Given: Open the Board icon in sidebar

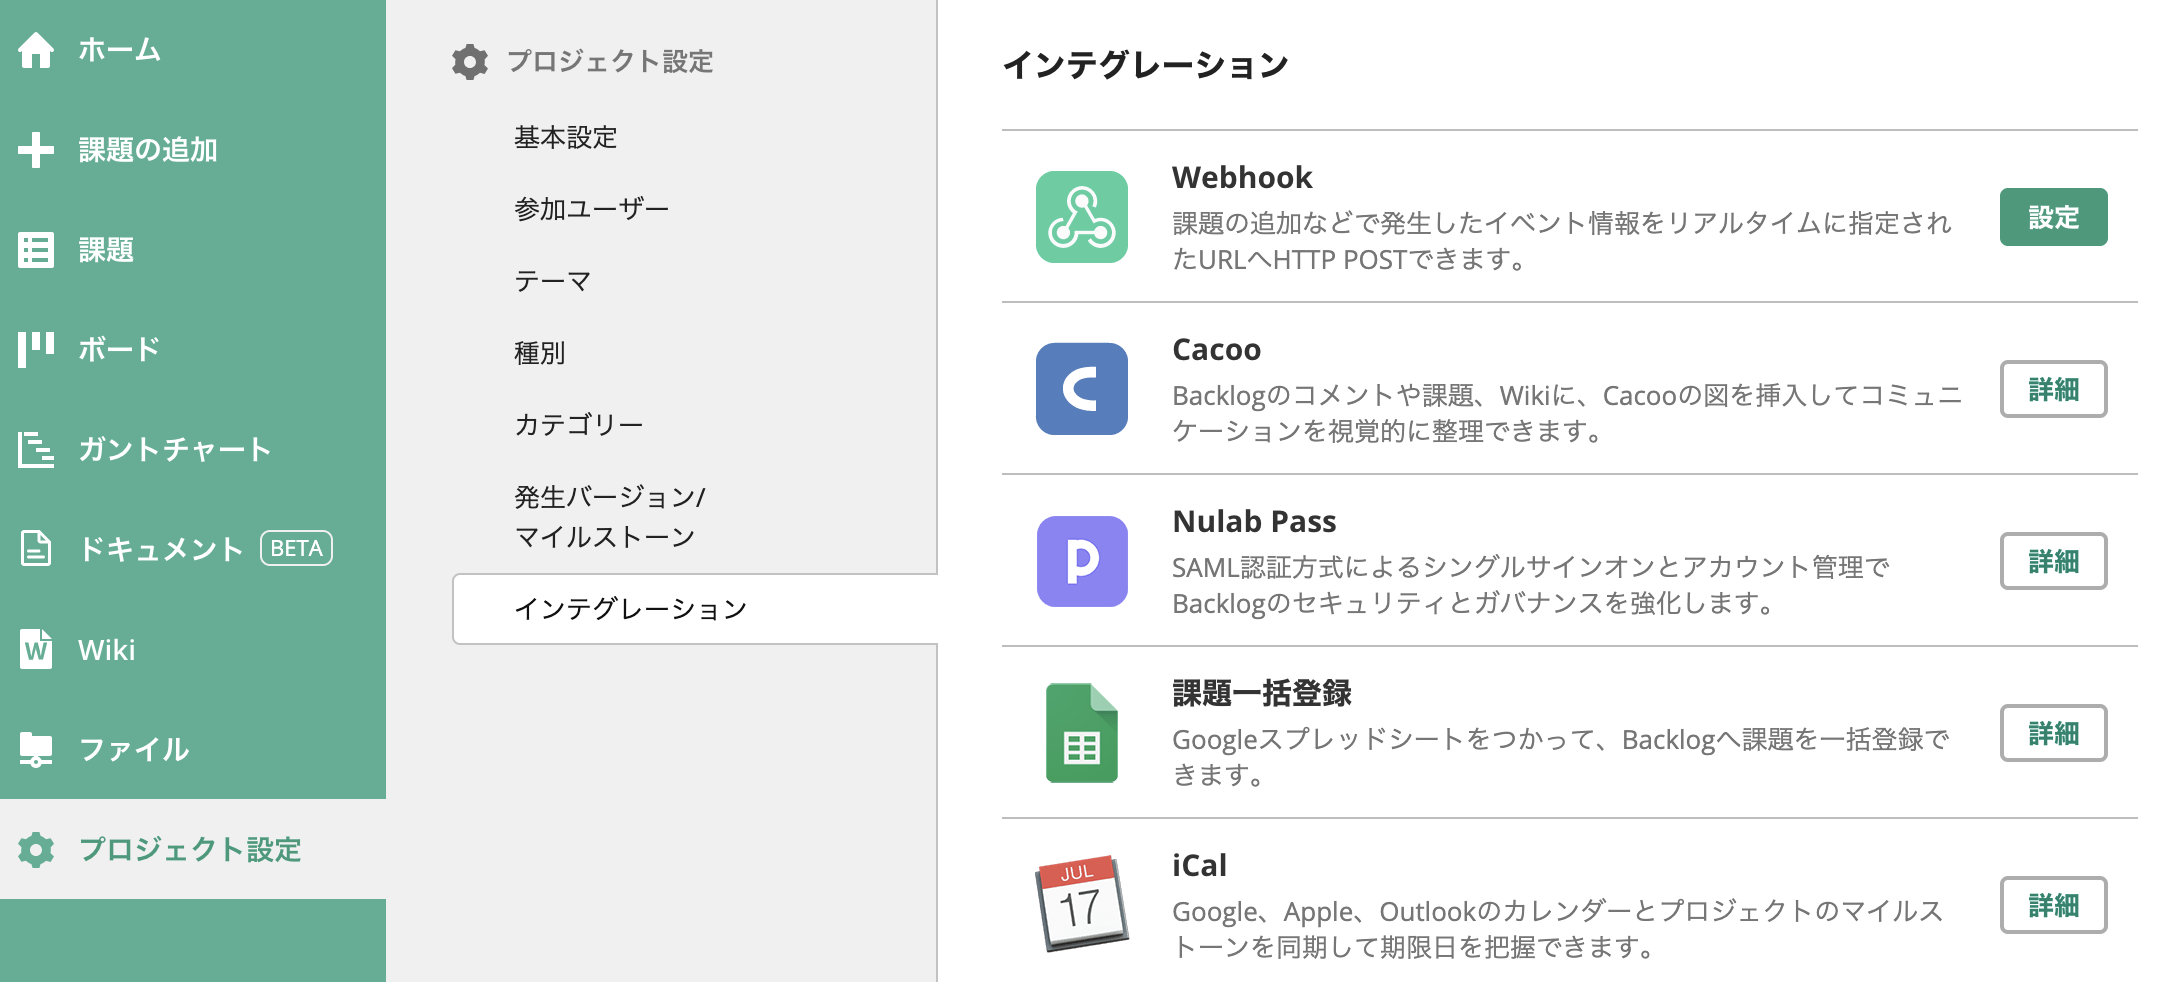Looking at the screenshot, I should (36, 349).
